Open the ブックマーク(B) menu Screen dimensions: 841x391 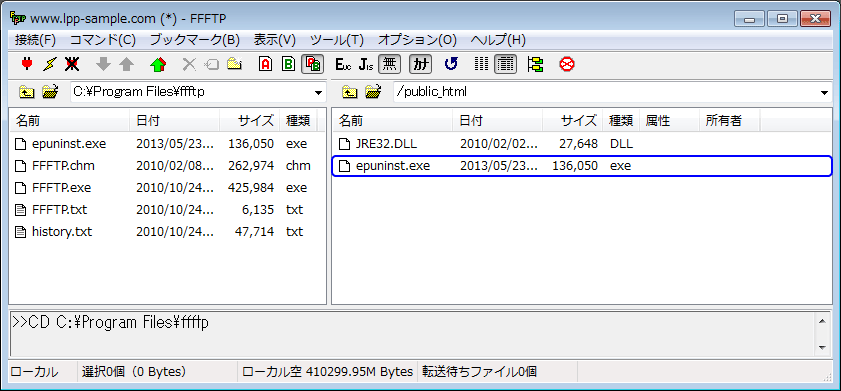coord(195,40)
